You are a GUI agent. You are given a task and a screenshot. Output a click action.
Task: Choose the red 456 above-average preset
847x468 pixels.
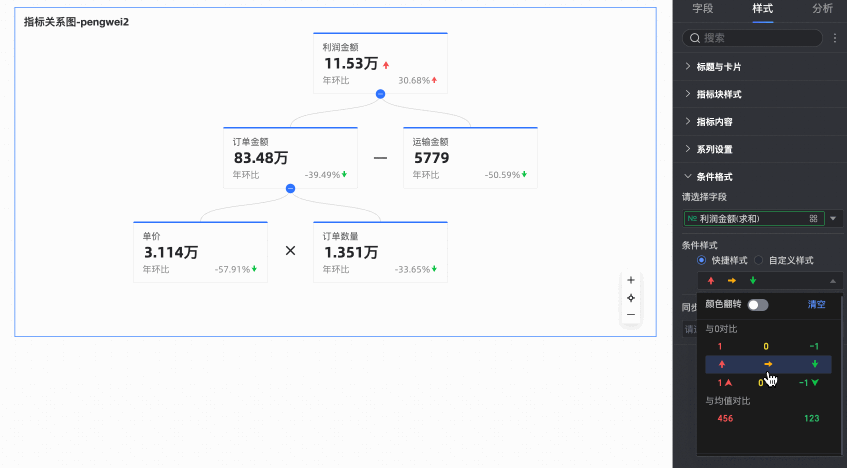click(x=725, y=418)
